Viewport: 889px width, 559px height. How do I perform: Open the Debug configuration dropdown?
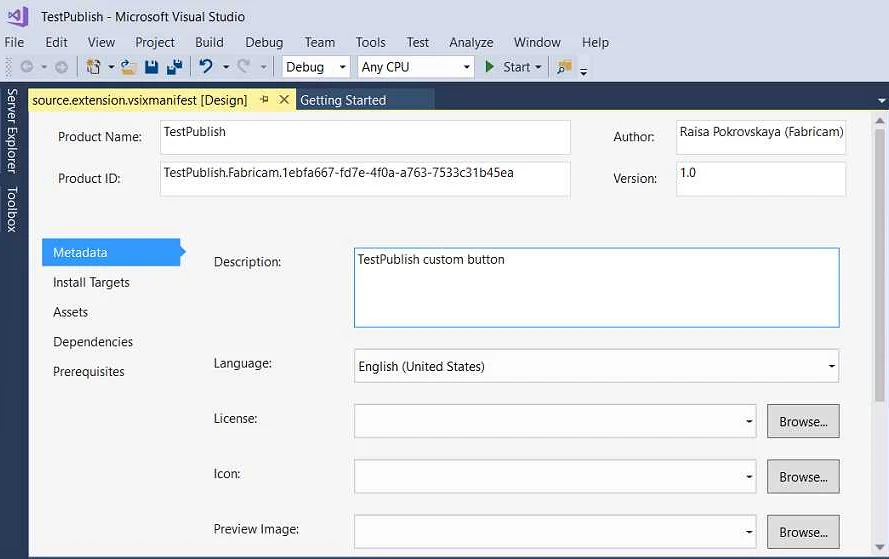(315, 67)
